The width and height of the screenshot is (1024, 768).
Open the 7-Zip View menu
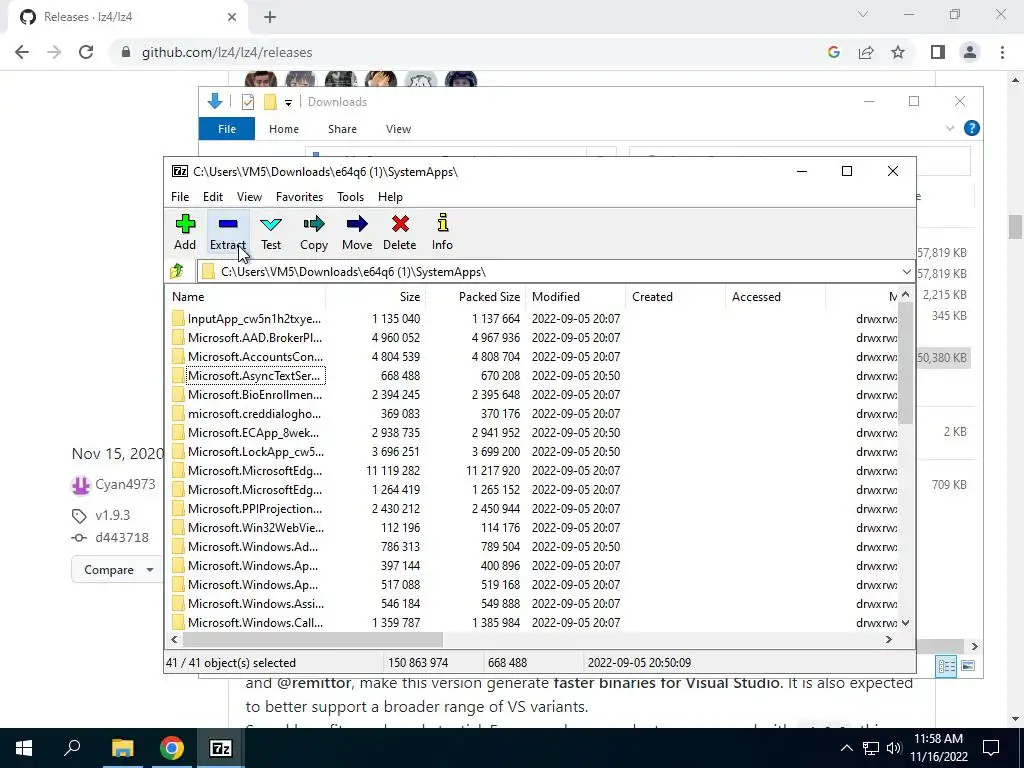pyautogui.click(x=249, y=197)
